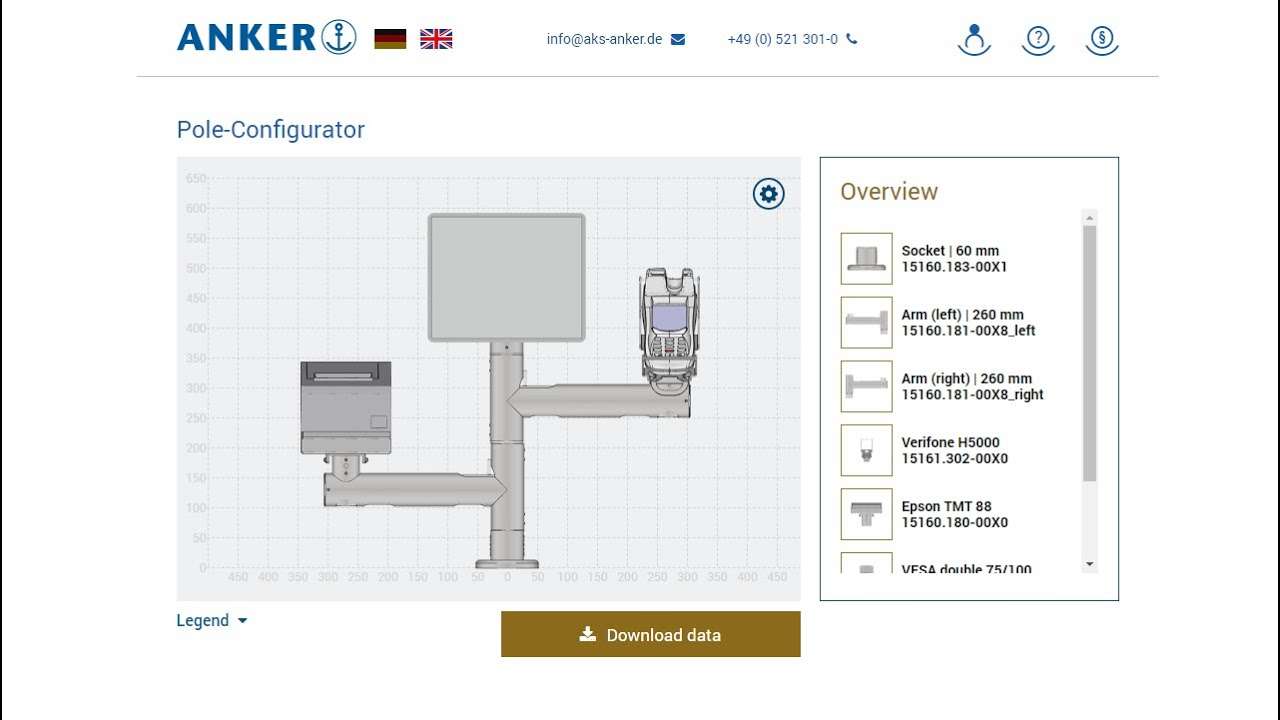Open the help question mark icon
1280x720 pixels.
point(1038,40)
